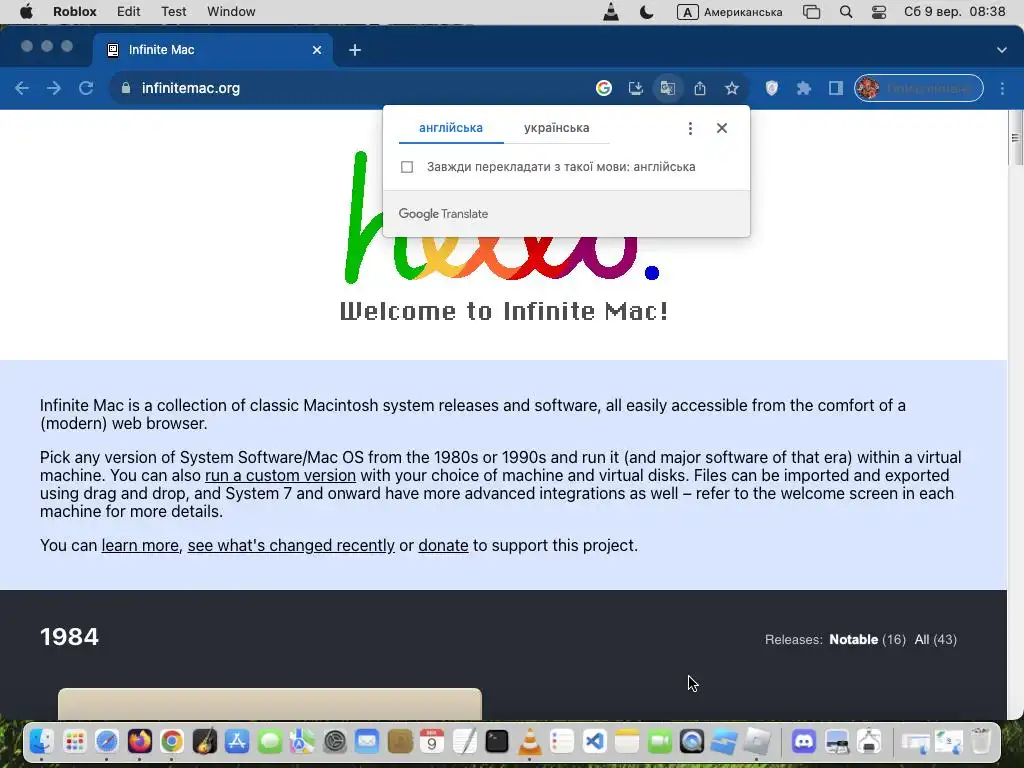Open Discord from the Dock
The image size is (1024, 768).
click(803, 742)
